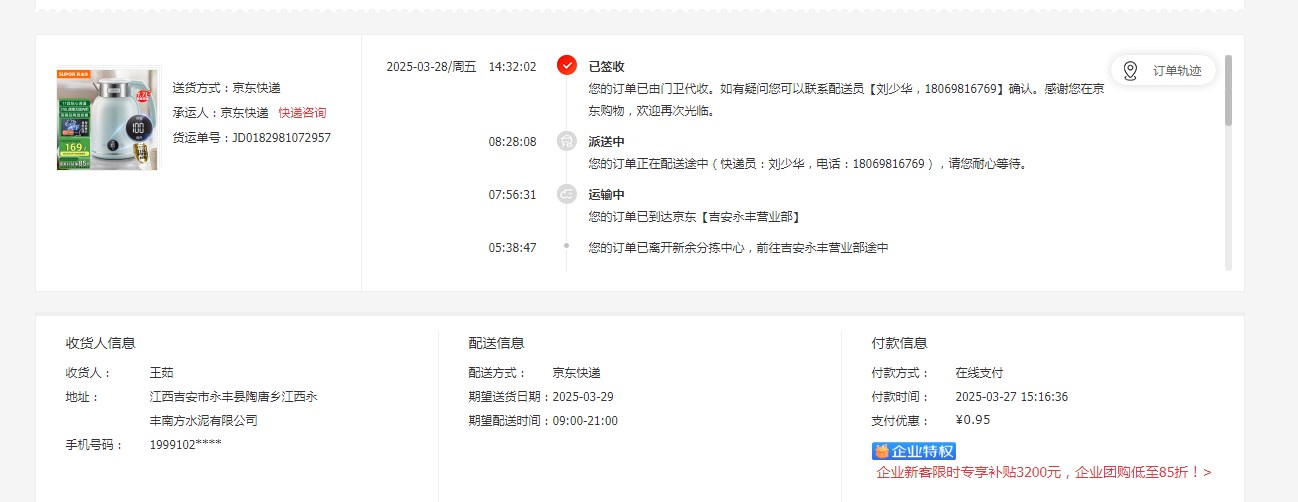Click the 期望配送时间：09:00-21:00 line

pos(543,421)
